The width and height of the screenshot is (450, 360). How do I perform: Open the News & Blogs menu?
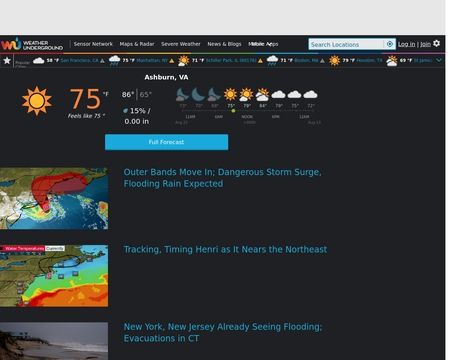[x=224, y=44]
